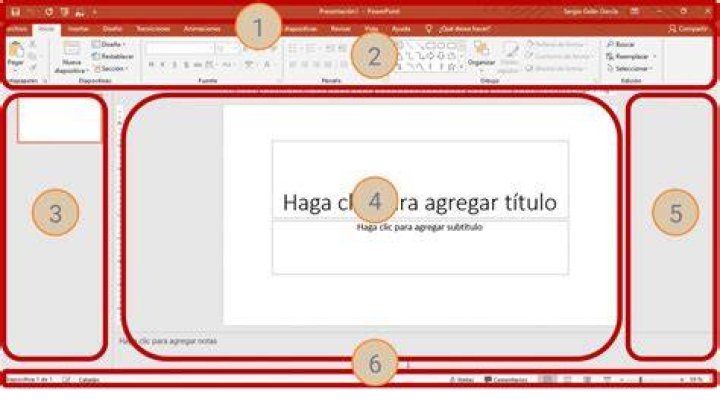Click the zoom slider in the status bar

pos(652,380)
